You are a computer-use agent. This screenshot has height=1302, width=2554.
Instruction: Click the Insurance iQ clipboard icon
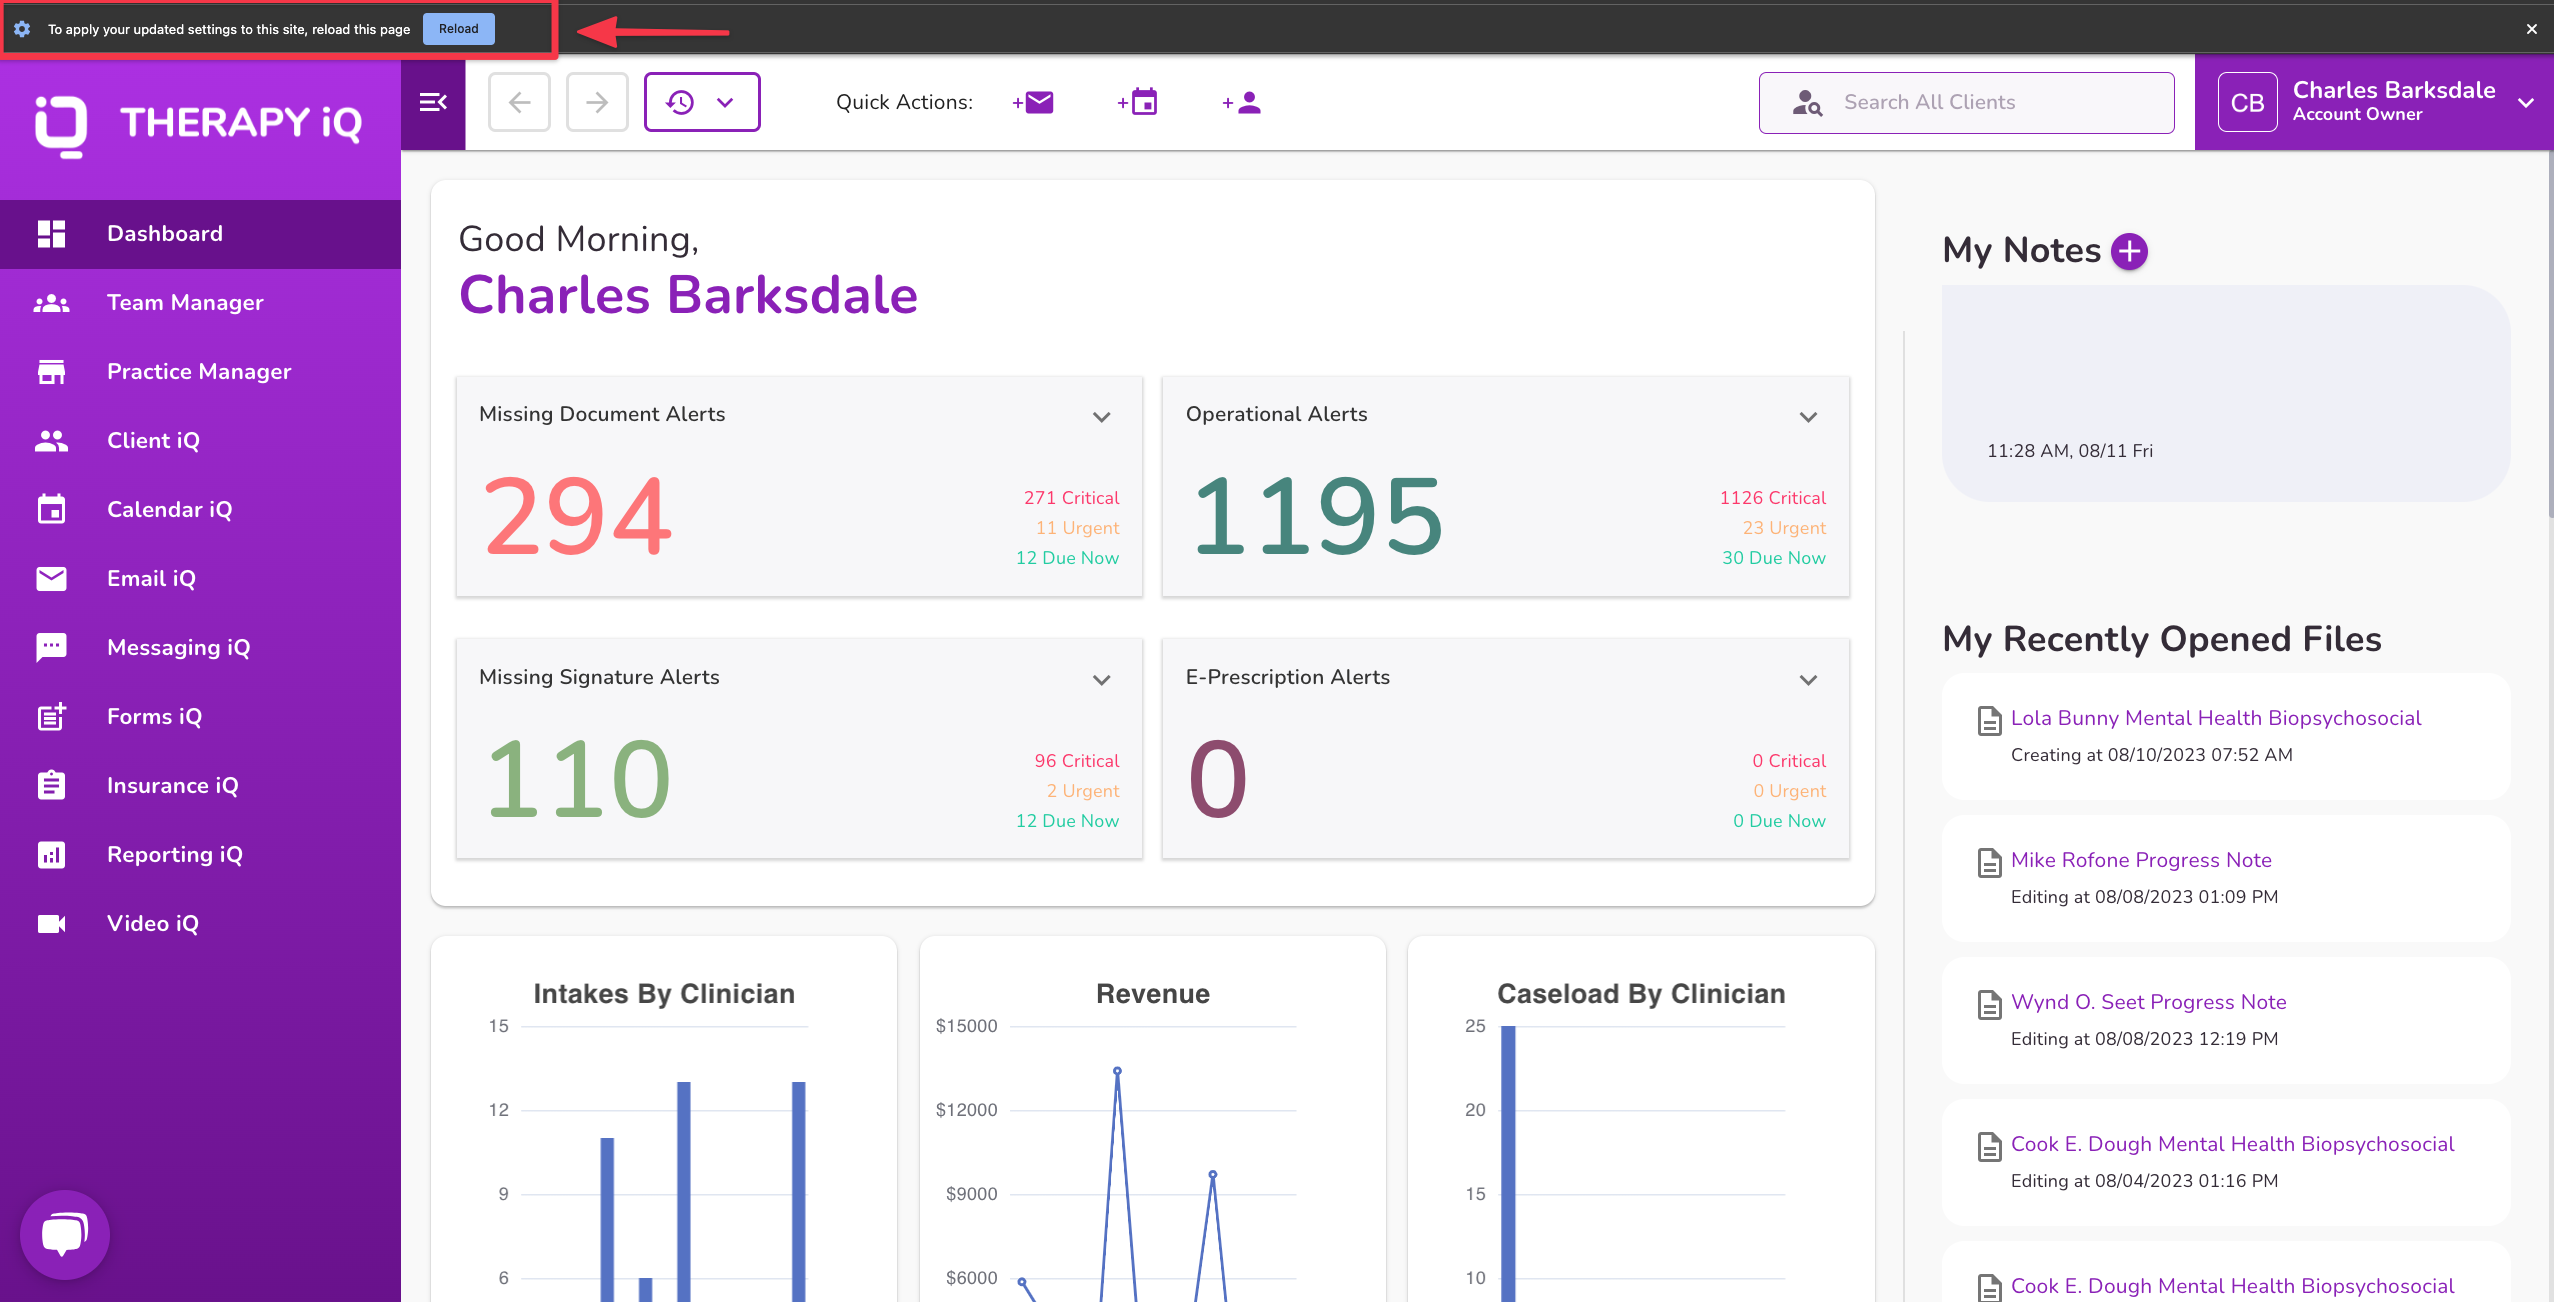[51, 785]
